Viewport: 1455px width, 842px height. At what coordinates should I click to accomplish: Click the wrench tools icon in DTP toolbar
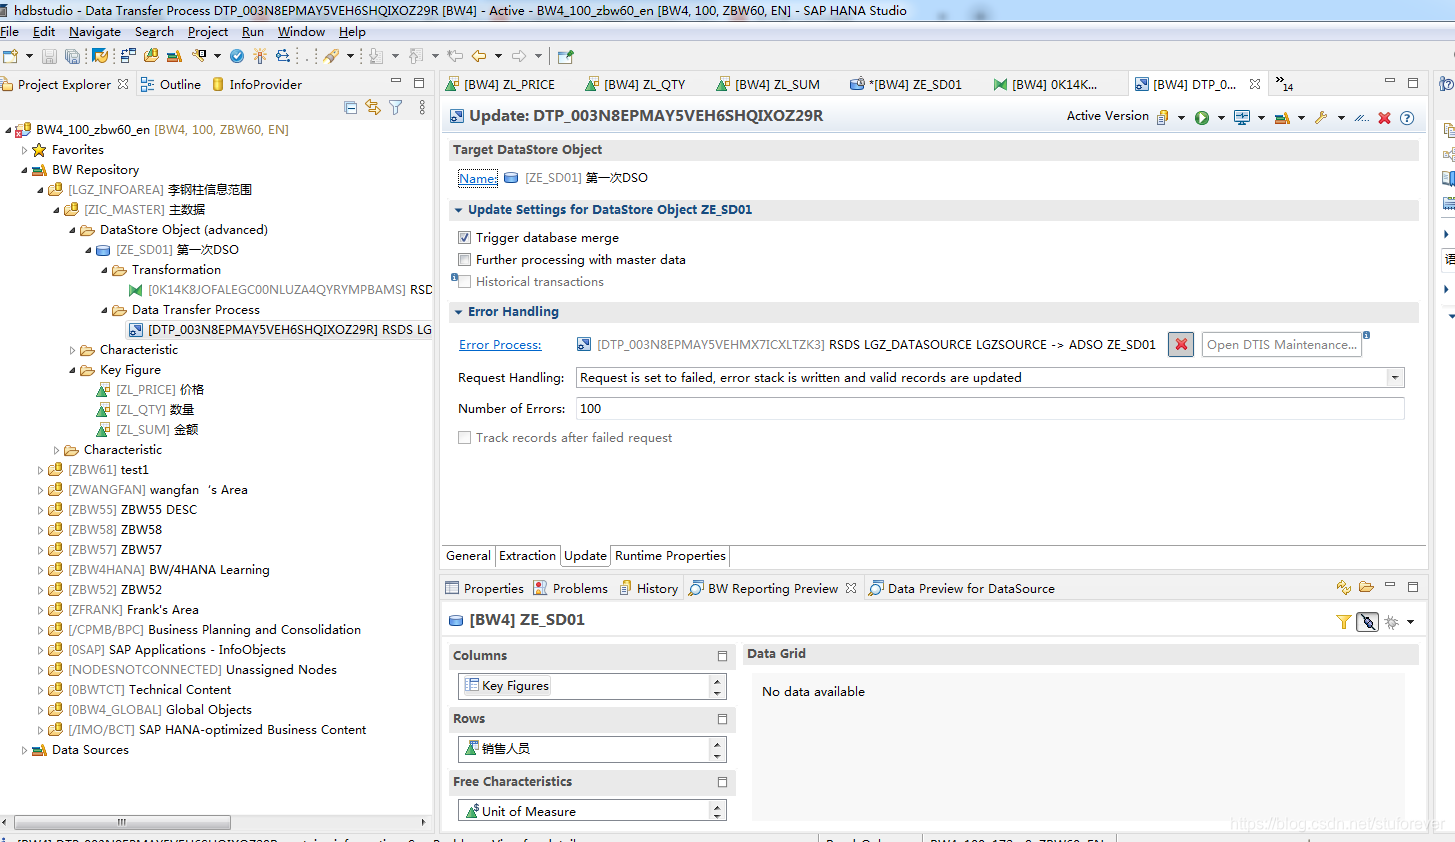click(1321, 118)
